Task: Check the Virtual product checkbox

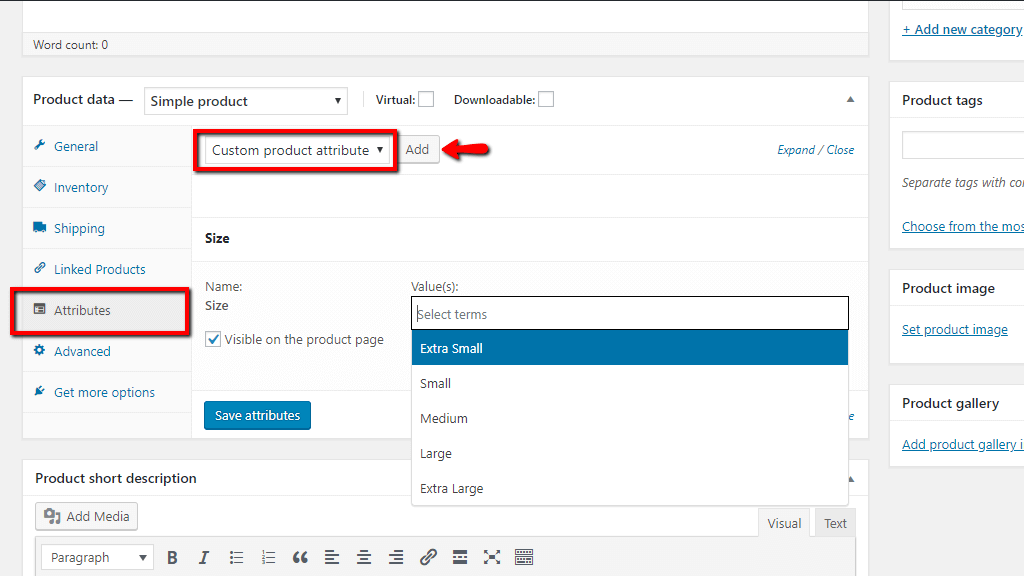Action: click(x=426, y=99)
